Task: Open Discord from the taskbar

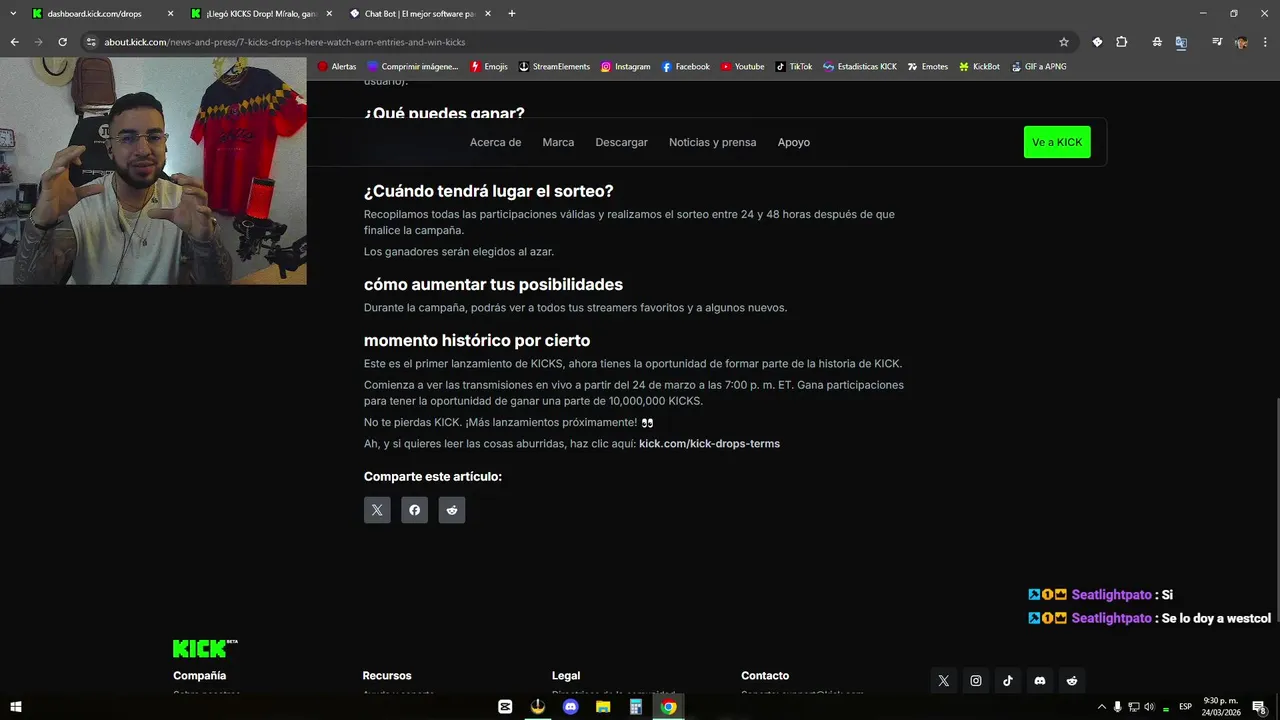Action: (570, 707)
